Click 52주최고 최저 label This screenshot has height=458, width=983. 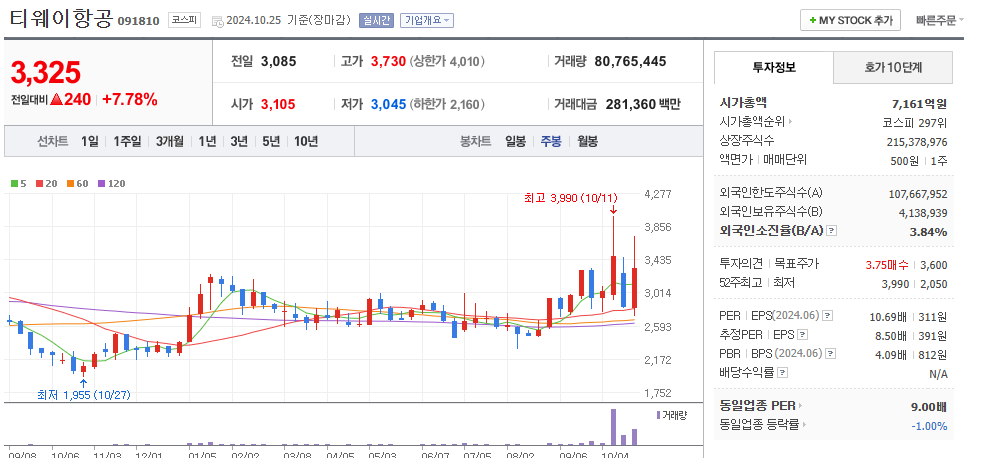pos(757,283)
